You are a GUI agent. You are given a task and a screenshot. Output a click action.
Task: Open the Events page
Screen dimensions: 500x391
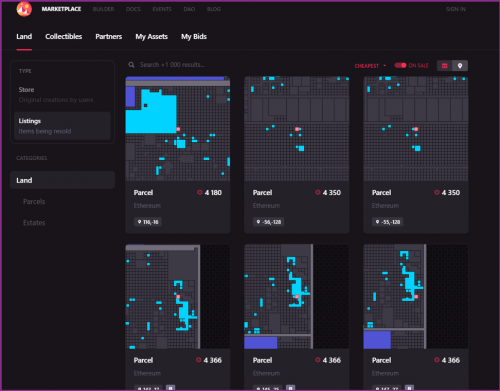(x=162, y=9)
